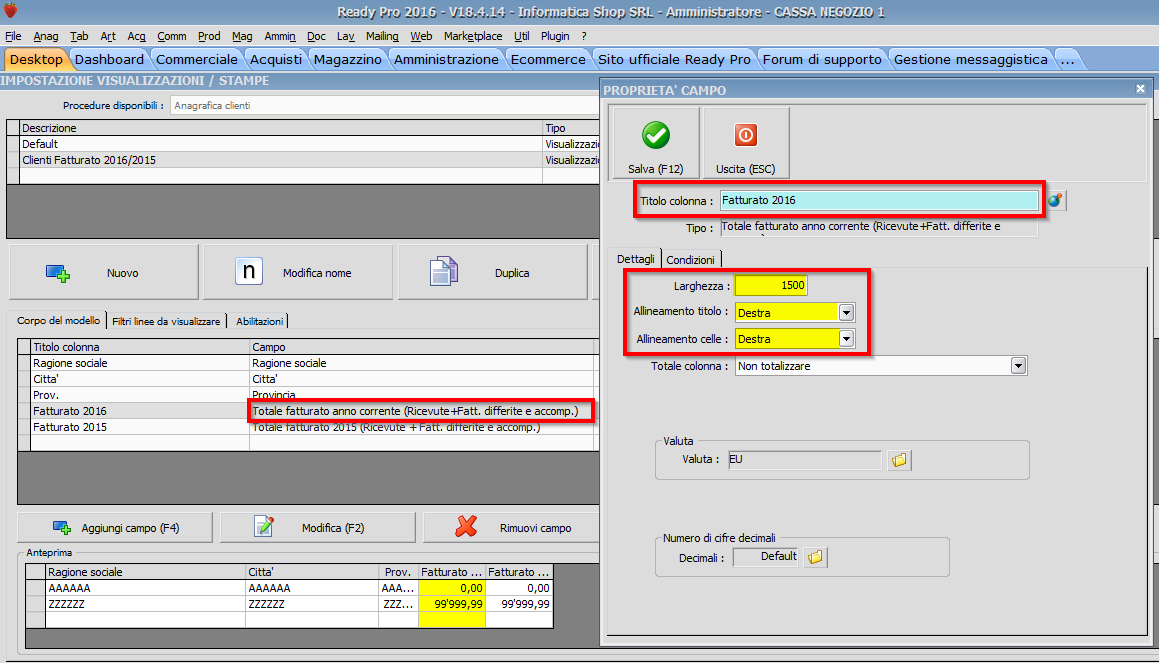
Task: Click the Aggiungi campo (F4) label
Action: [x=130, y=528]
